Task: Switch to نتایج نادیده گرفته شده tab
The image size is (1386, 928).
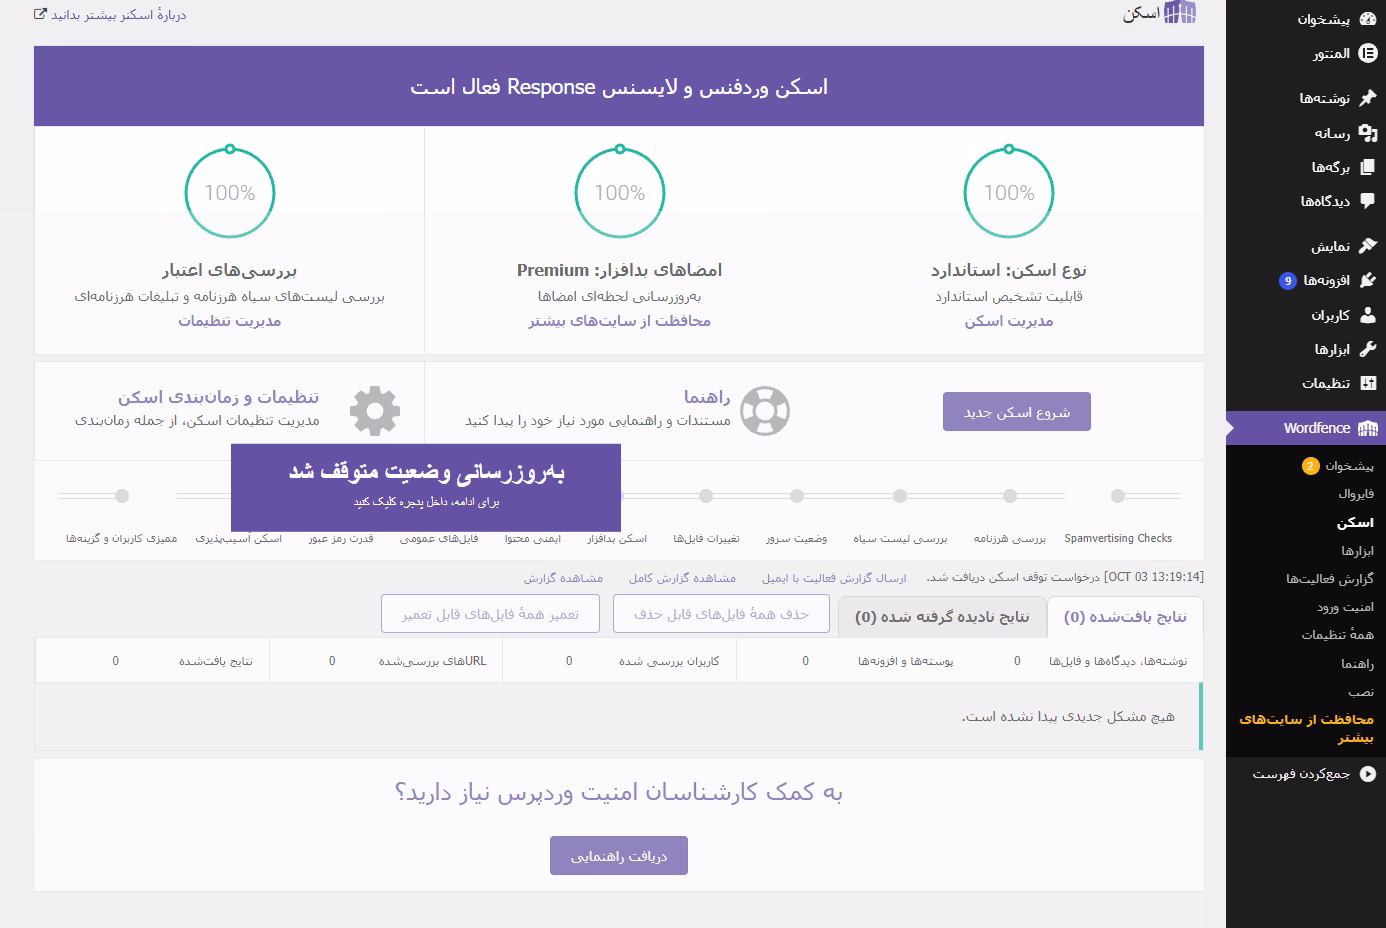Action: tap(942, 617)
